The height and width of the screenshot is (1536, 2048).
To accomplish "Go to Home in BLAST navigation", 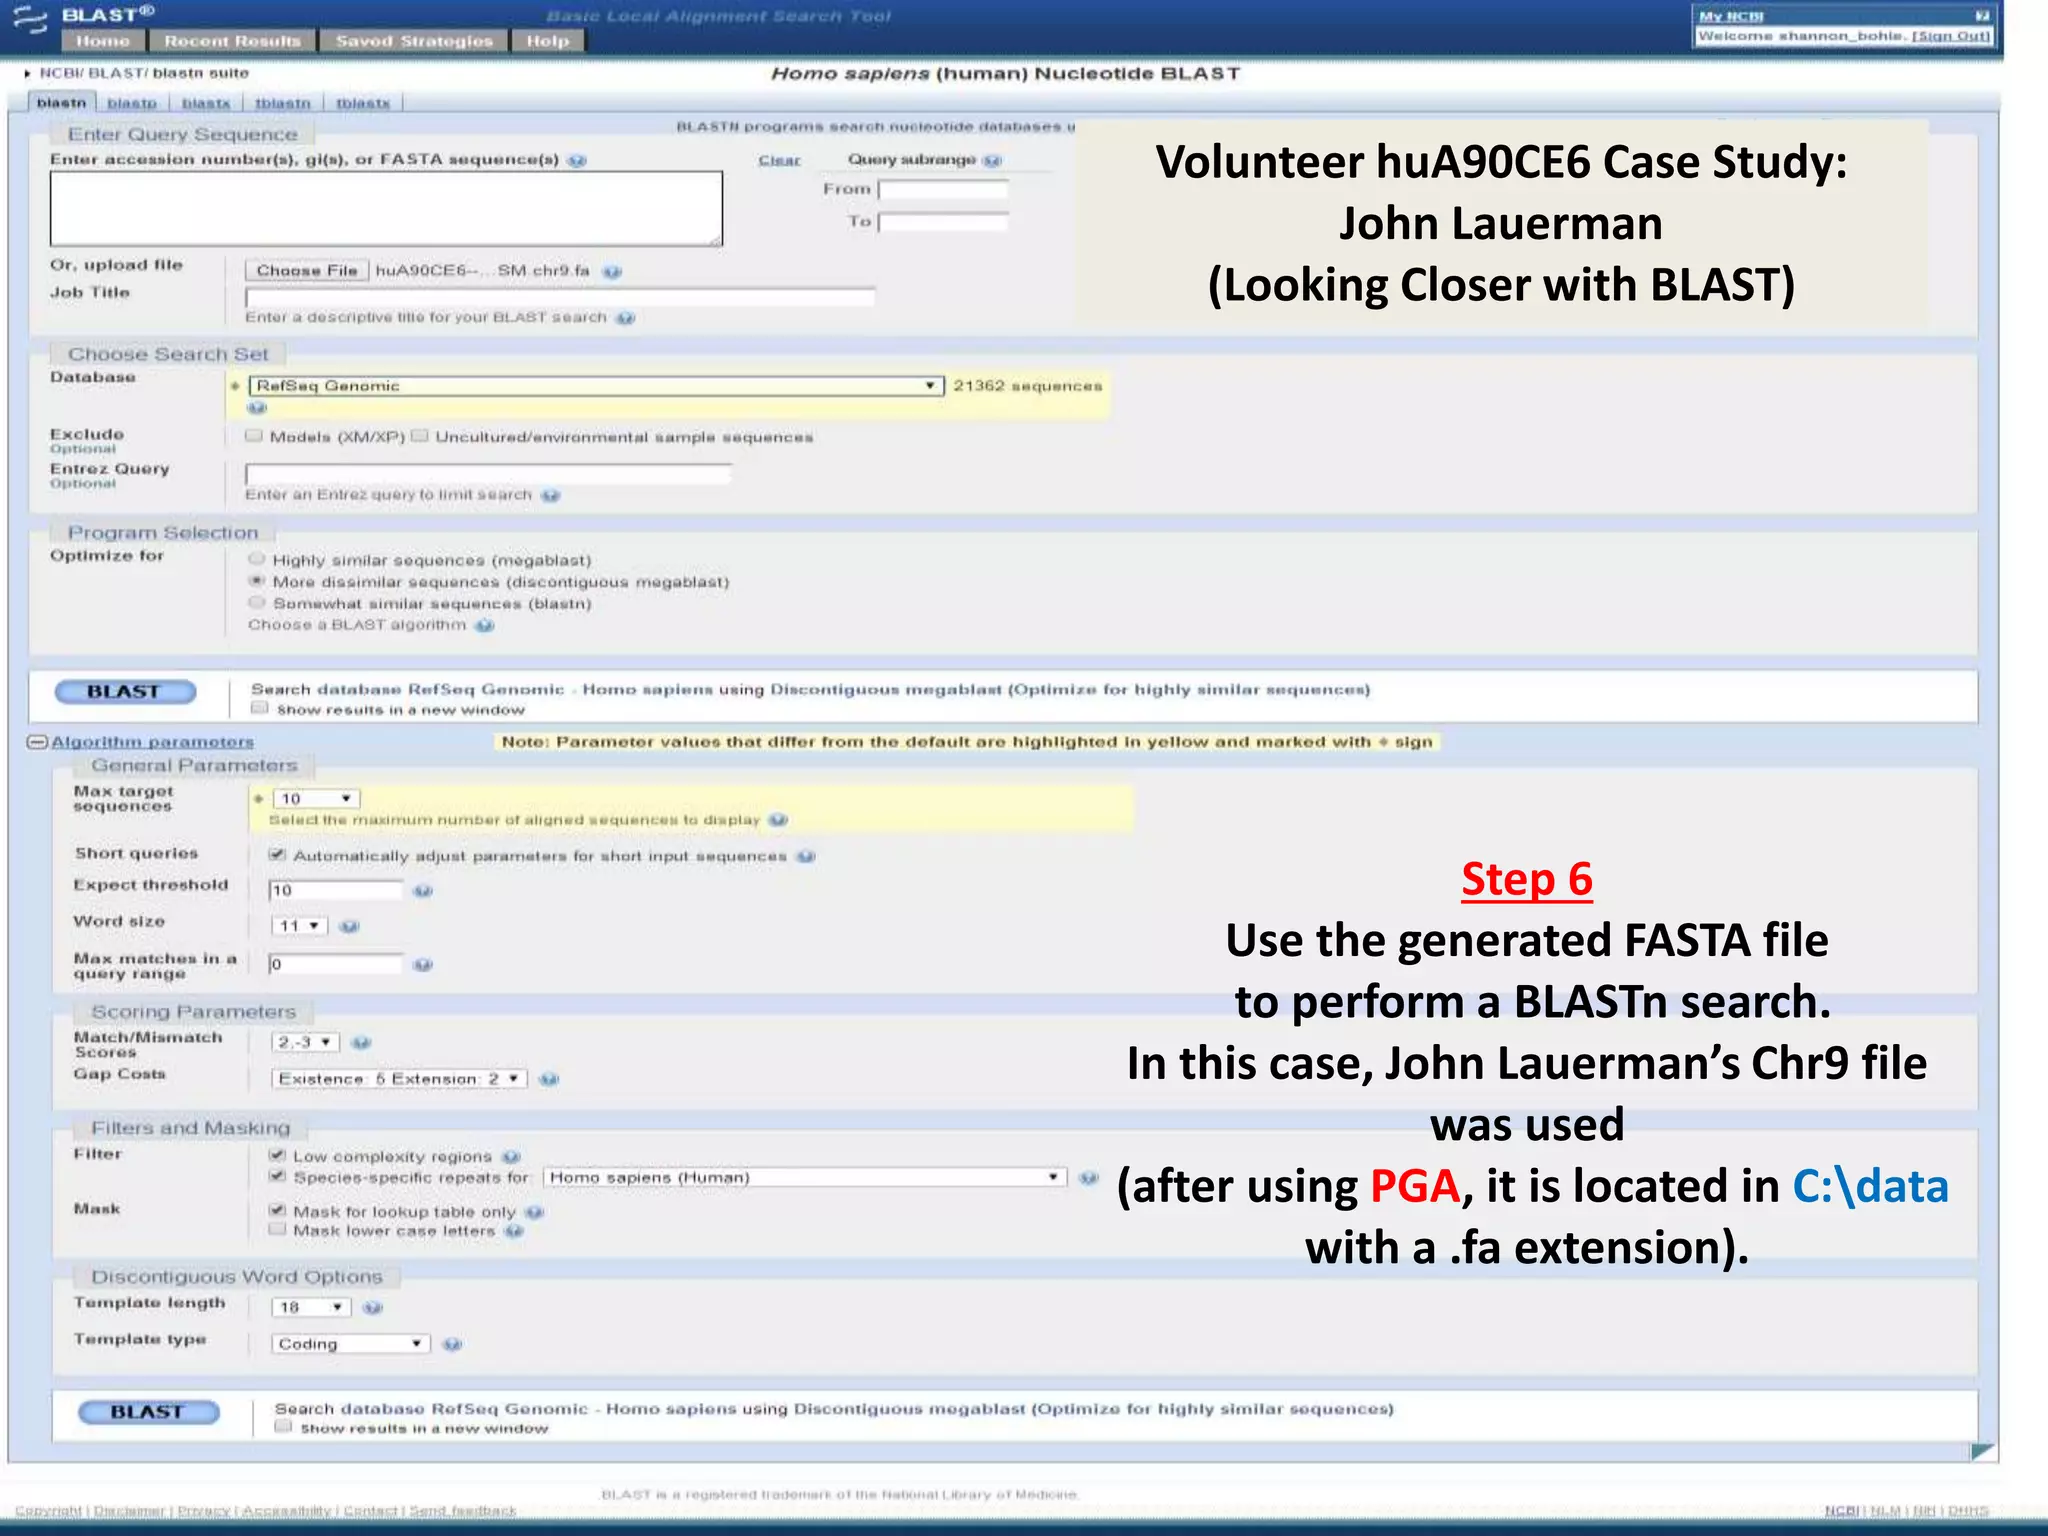I will (x=103, y=41).
